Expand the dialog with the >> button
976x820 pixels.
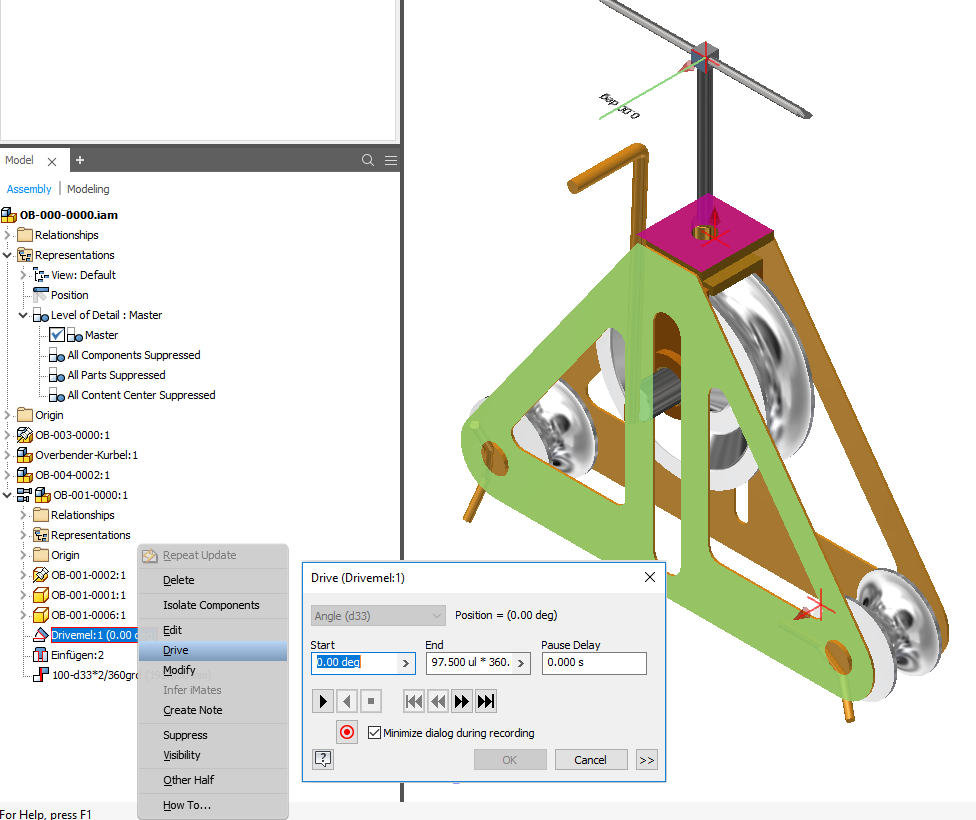(x=646, y=760)
